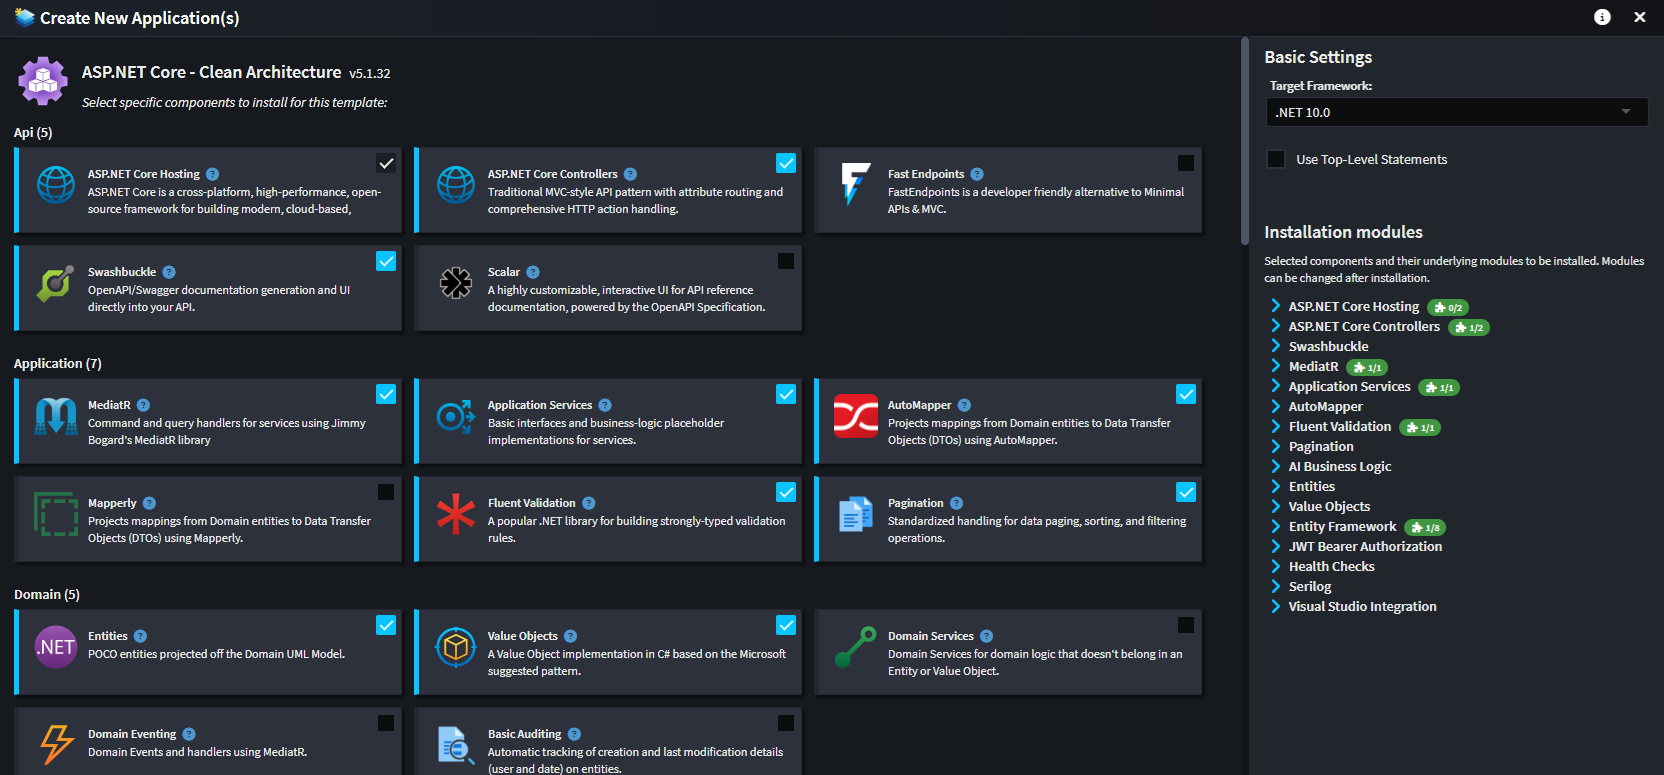Click the ASP.NET Core Hosting 0/2 badge
This screenshot has height=775, width=1664.
1448,307
